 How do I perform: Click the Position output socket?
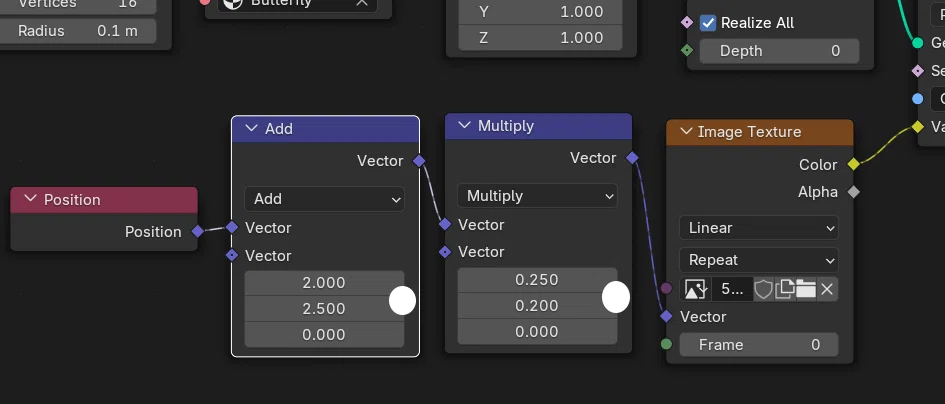pyautogui.click(x=197, y=231)
